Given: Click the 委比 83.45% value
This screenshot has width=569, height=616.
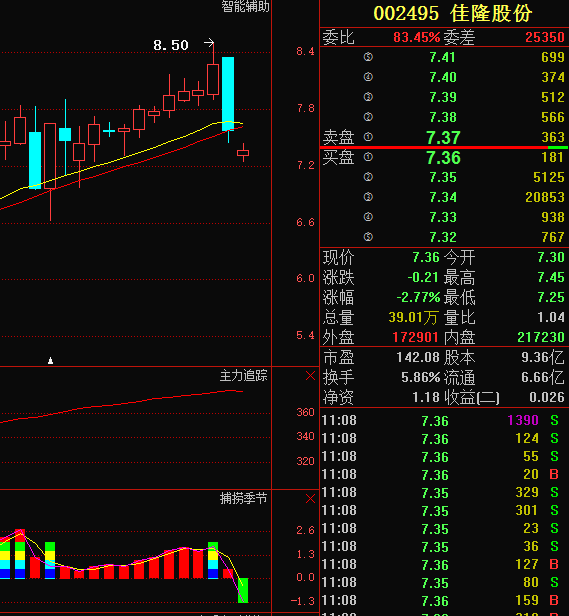Looking at the screenshot, I should (417, 37).
